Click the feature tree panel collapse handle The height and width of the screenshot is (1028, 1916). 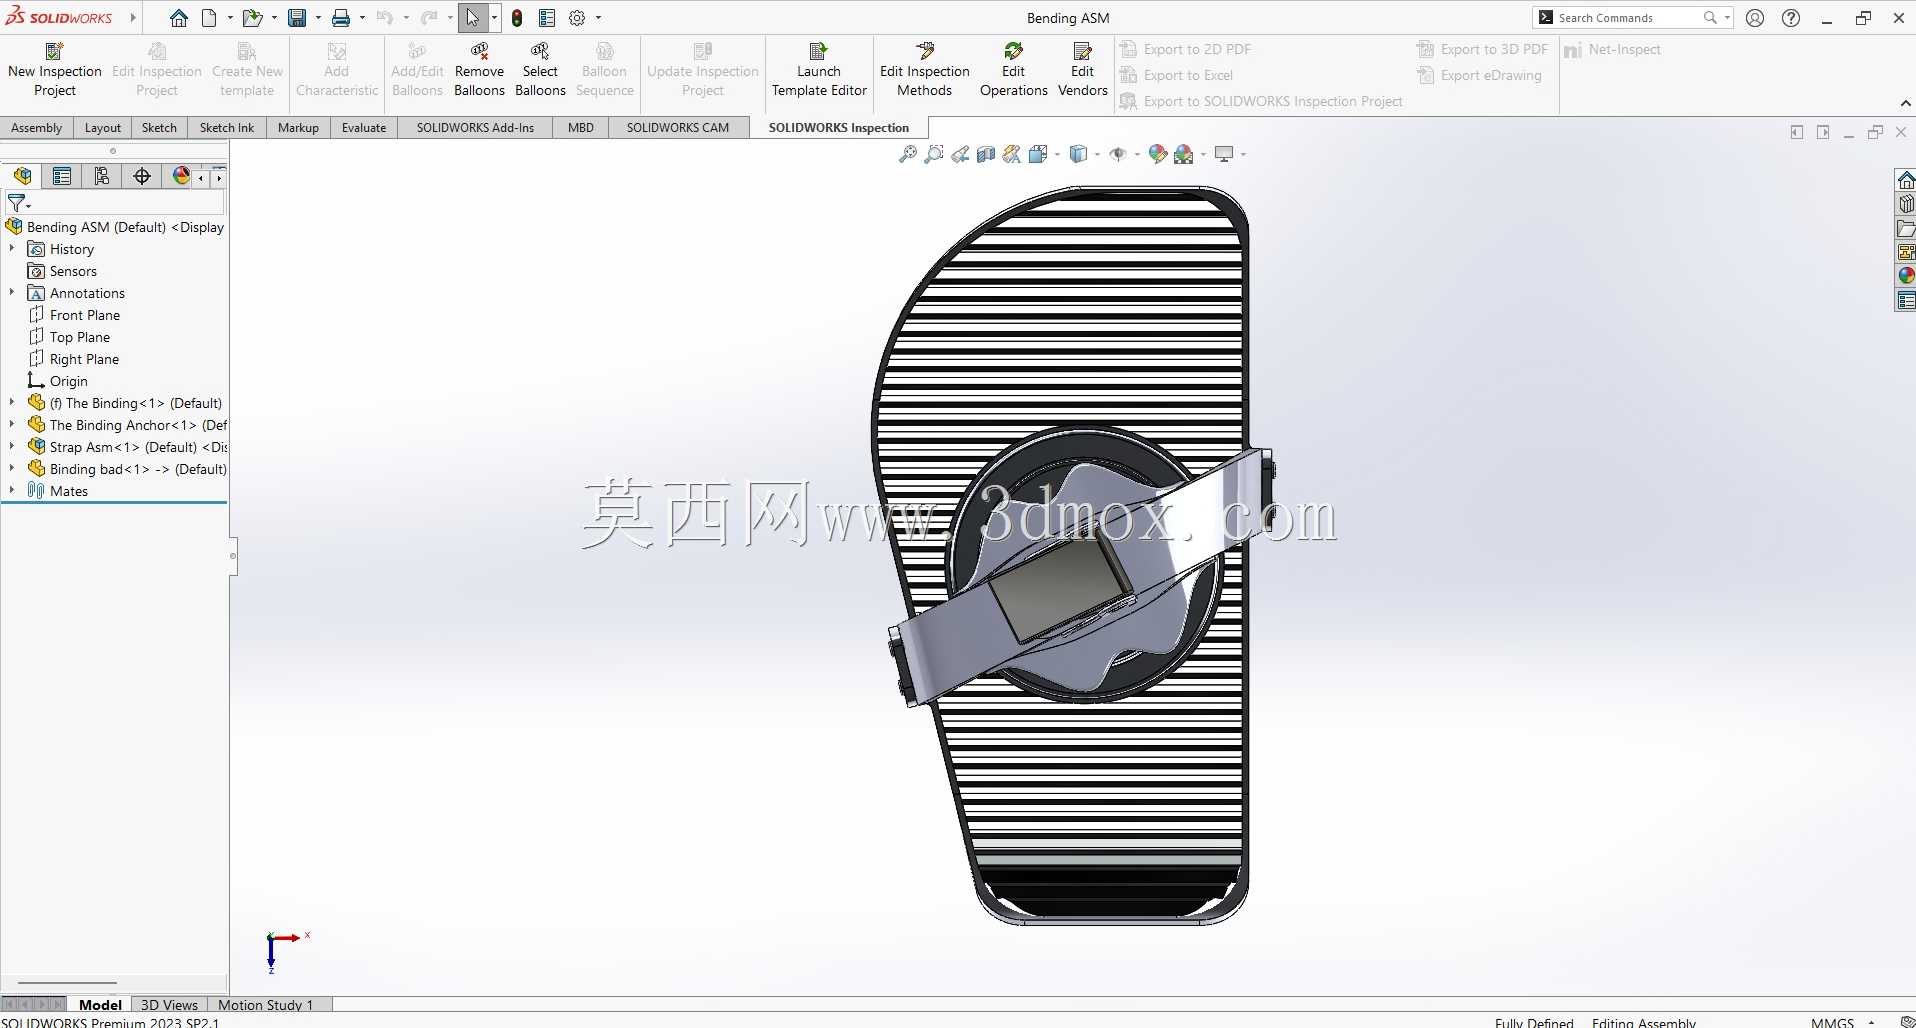pos(233,556)
